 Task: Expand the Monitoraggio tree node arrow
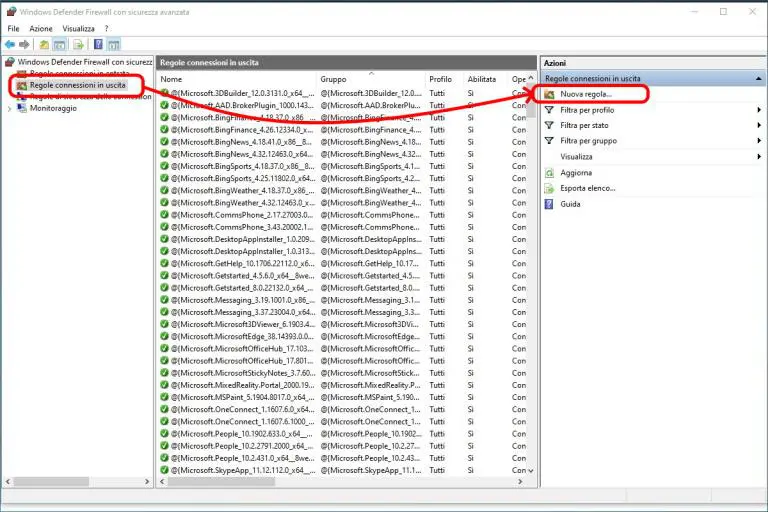click(x=9, y=108)
